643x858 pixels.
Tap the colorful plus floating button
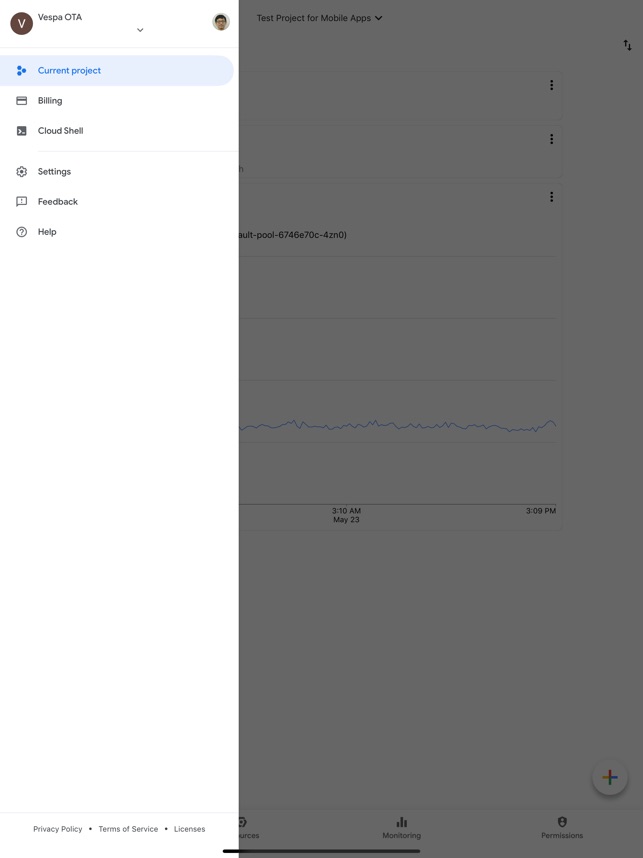[x=609, y=777]
